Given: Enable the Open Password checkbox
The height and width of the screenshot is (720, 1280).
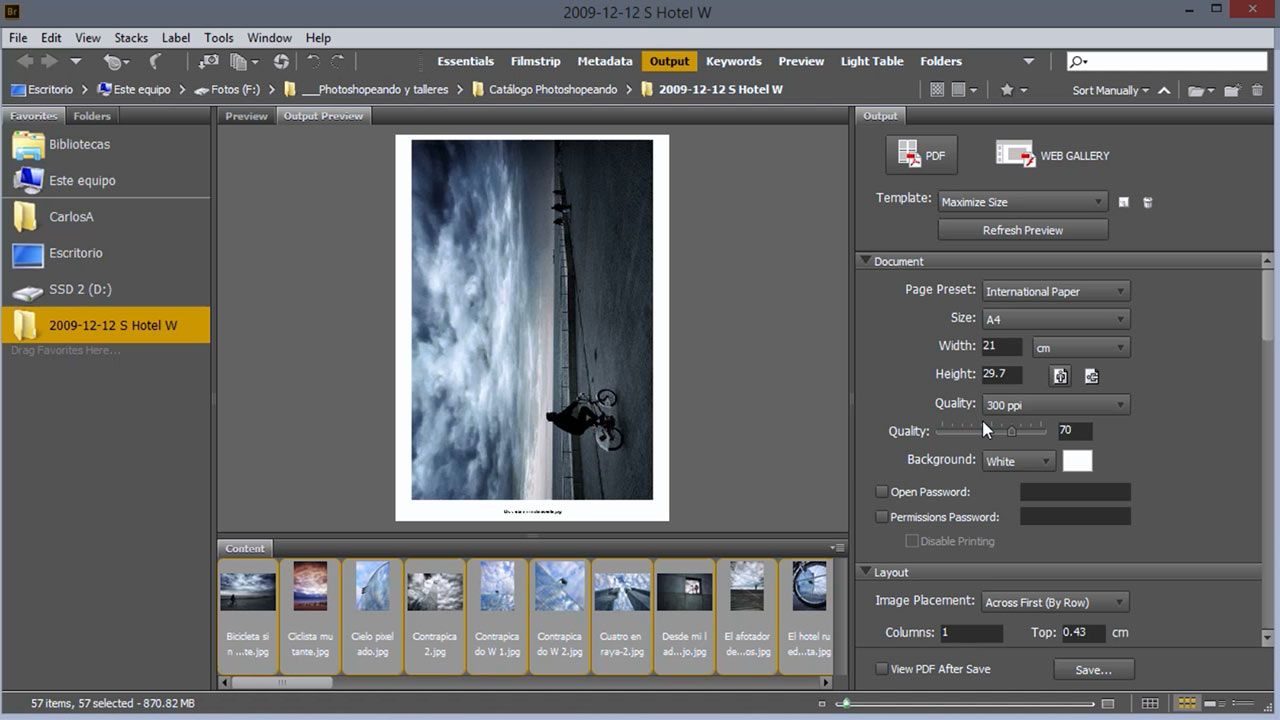Looking at the screenshot, I should 881,492.
